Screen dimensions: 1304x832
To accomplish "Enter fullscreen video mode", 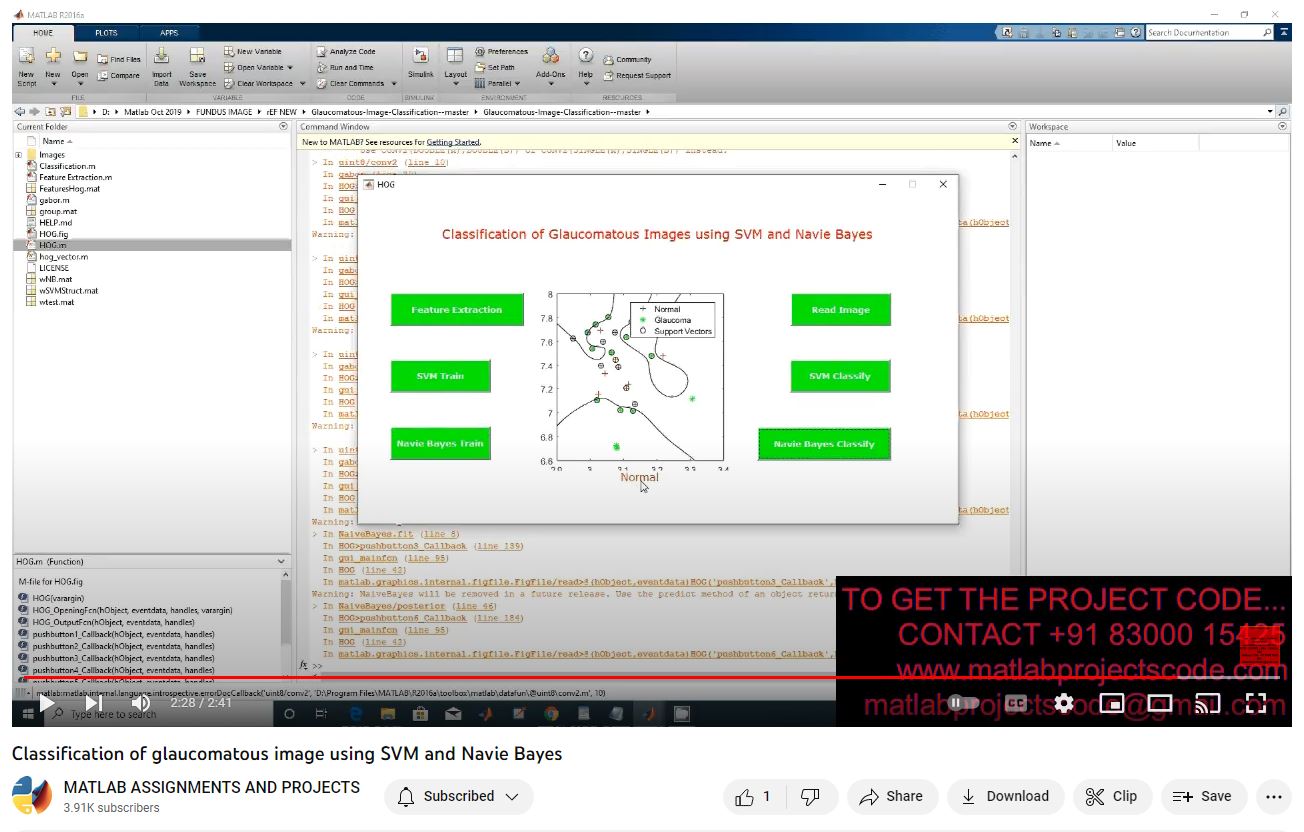I will click(x=1256, y=703).
